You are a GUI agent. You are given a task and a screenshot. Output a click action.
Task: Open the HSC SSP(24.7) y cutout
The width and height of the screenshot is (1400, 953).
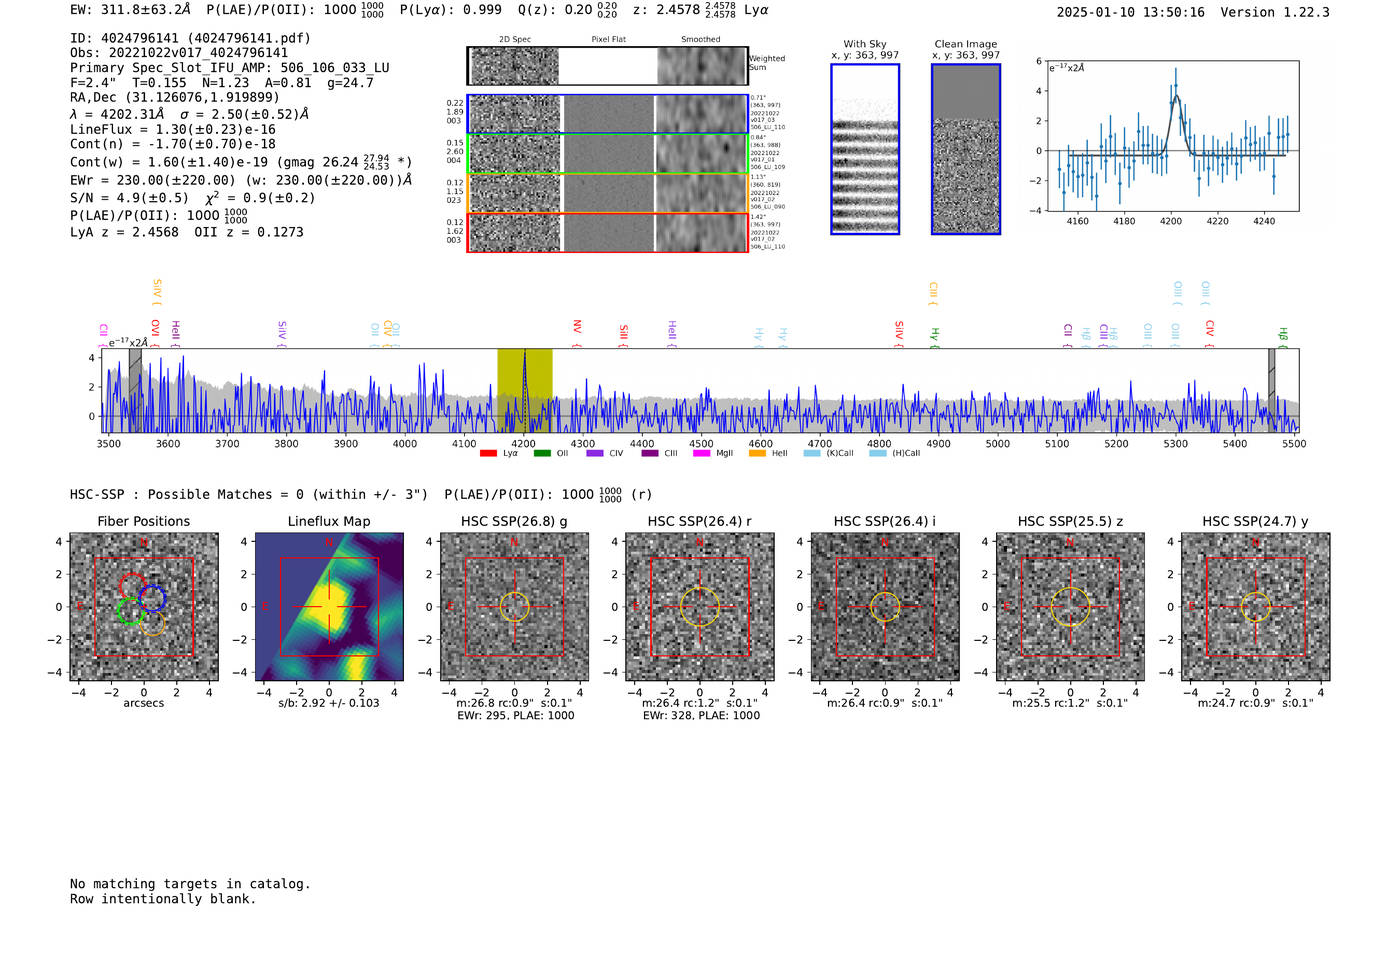point(1256,607)
